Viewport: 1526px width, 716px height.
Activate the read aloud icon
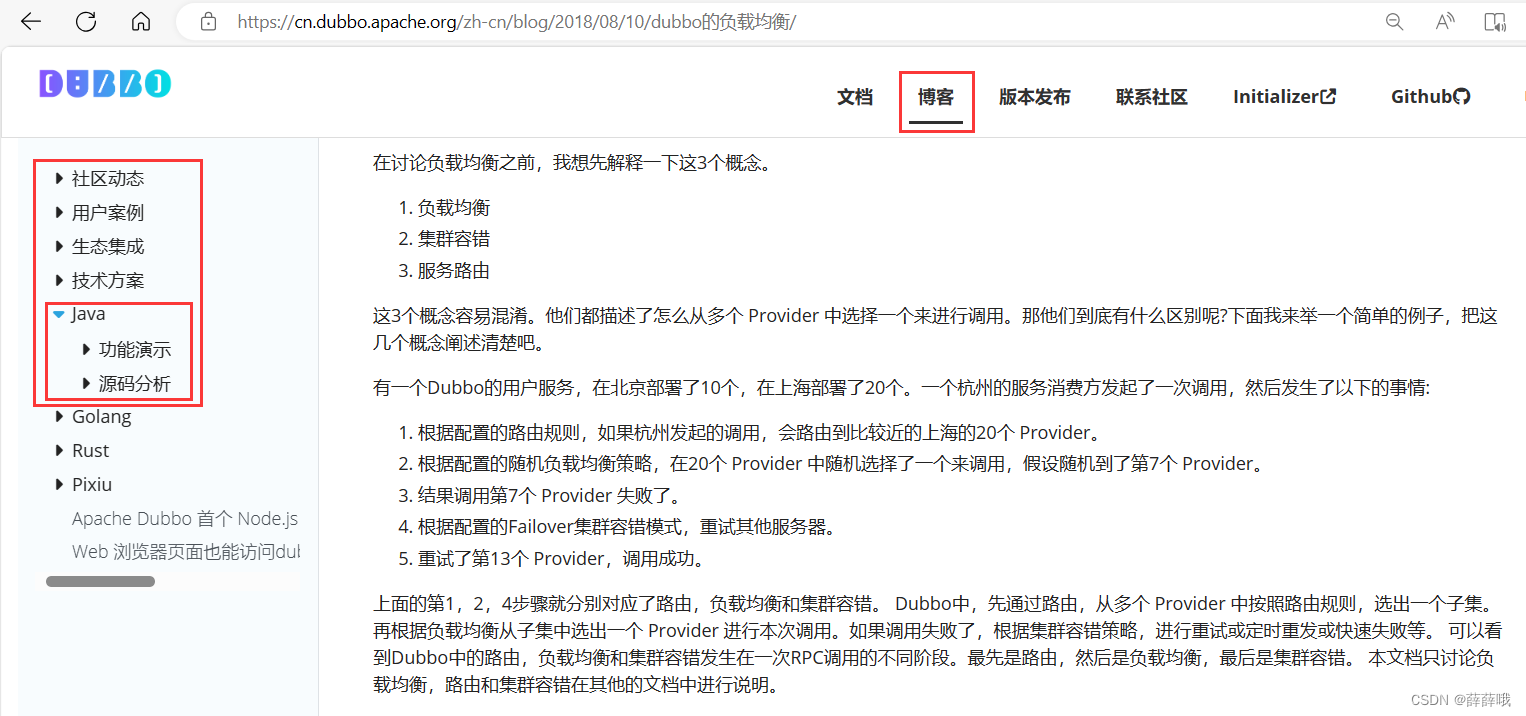[x=1444, y=21]
